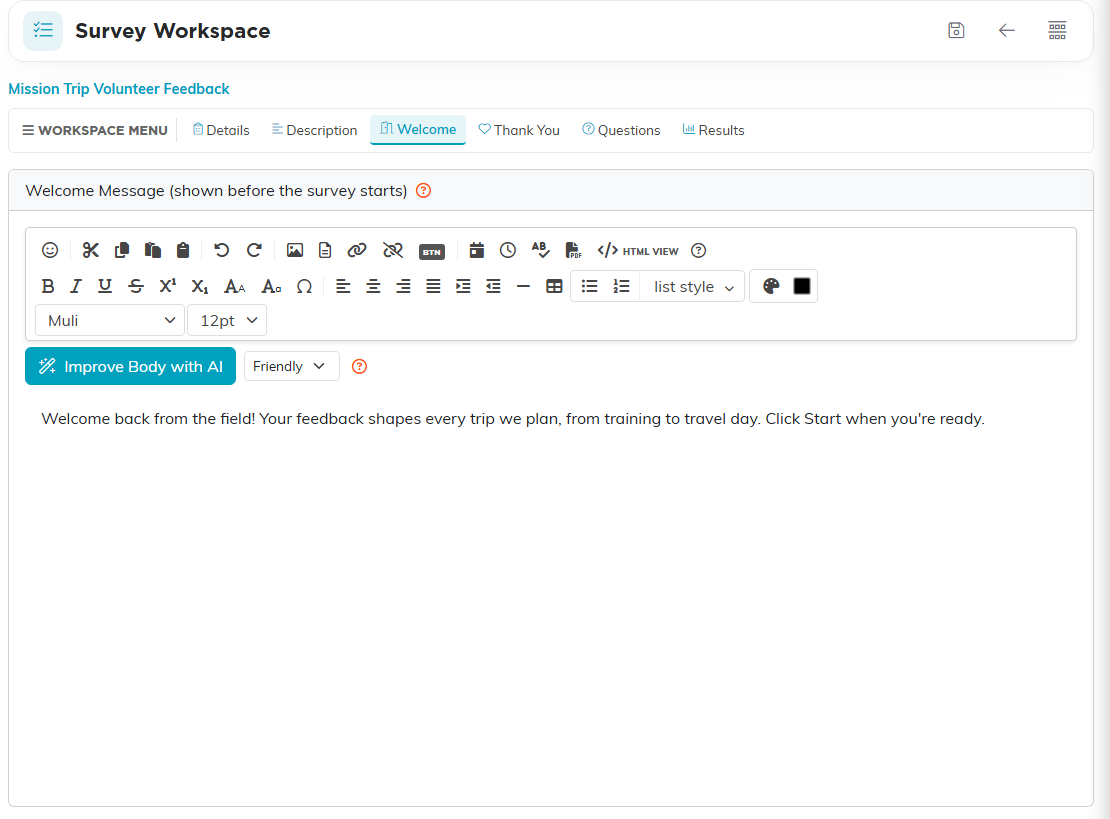The image size is (1110, 819).
Task: Open the Muli font family dropdown
Action: [x=110, y=321]
